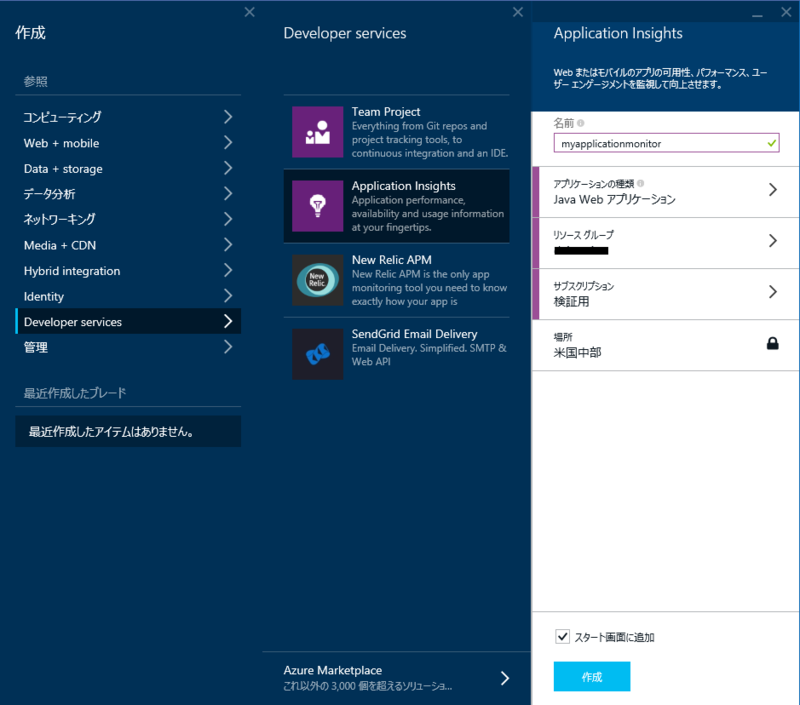Click the Team Project icon
The width and height of the screenshot is (800, 705).
317,132
